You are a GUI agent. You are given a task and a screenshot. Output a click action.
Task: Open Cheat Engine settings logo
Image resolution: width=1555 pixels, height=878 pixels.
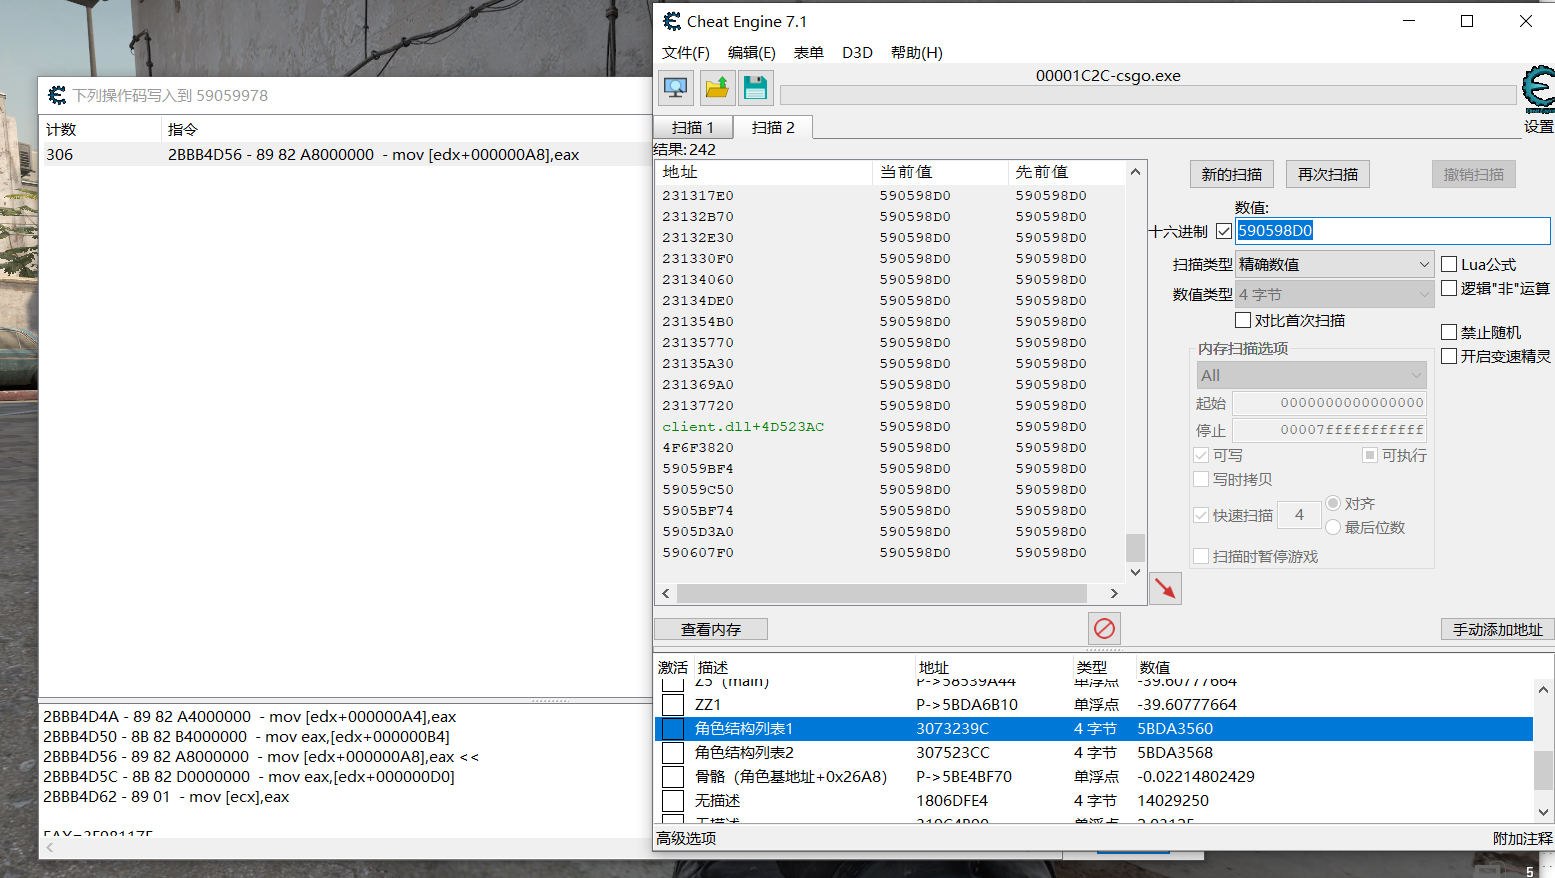point(1538,91)
